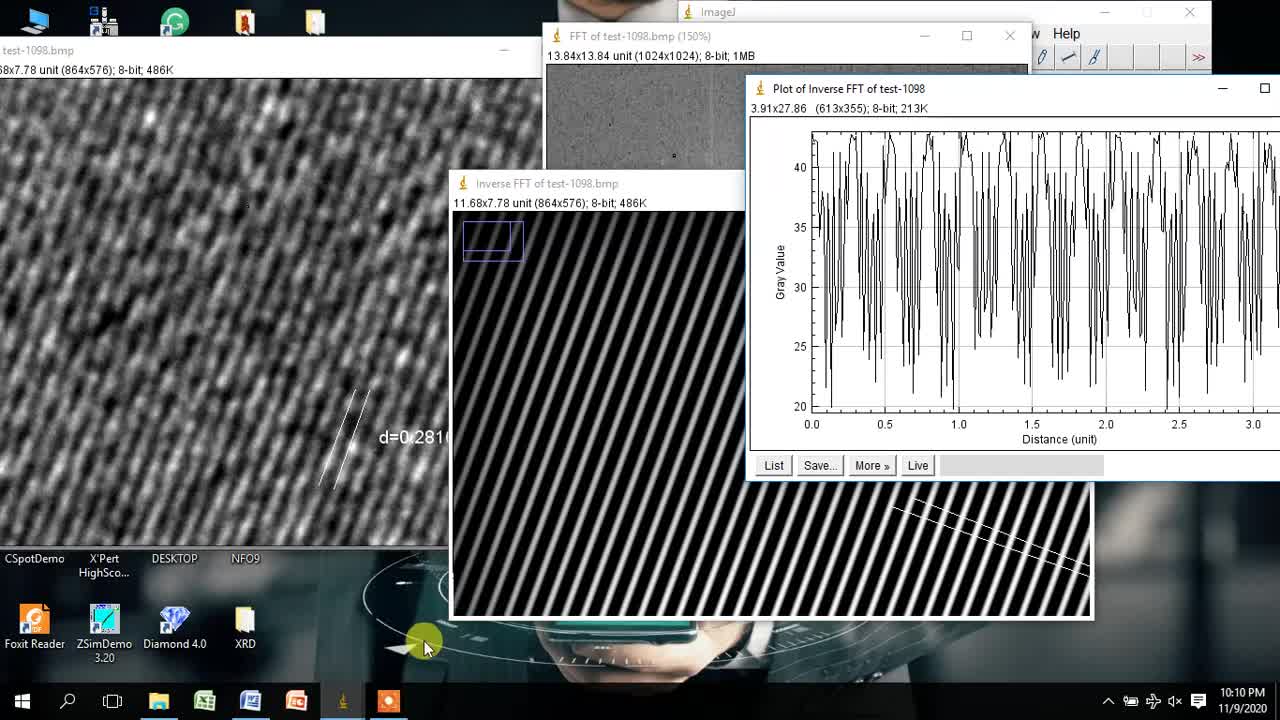Select the desktop shortcut with network computers icon
This screenshot has width=1280, height=720.
pyautogui.click(x=104, y=21)
